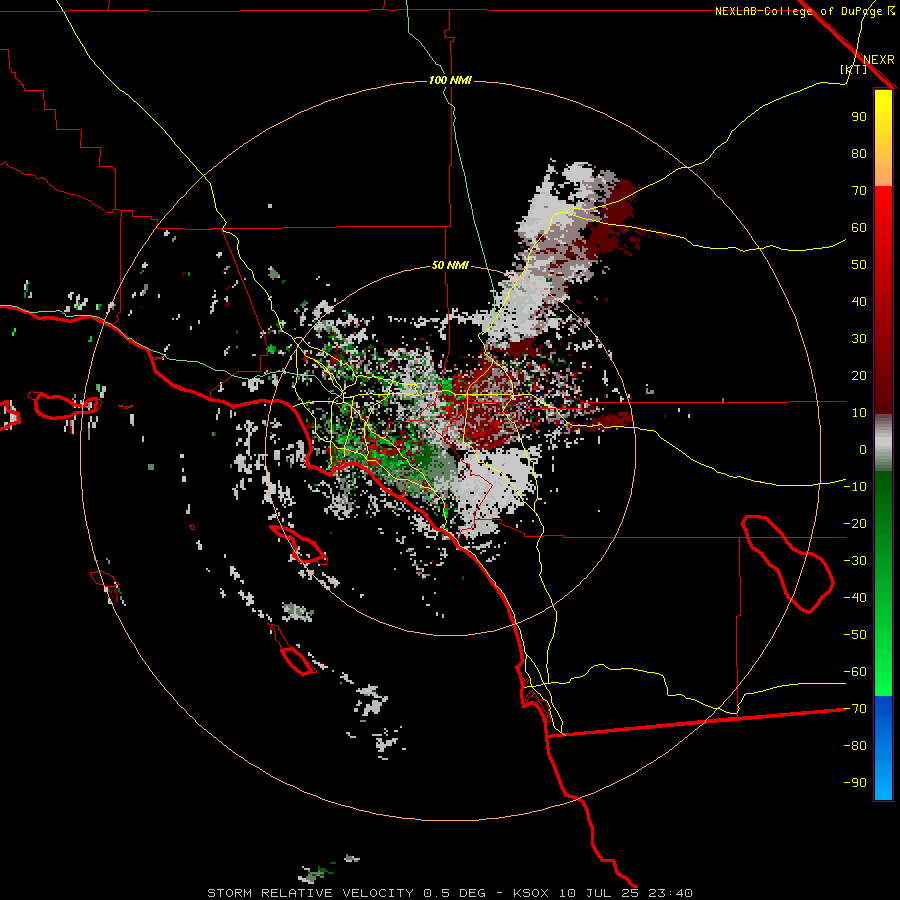Click the positive "30" scale label
Screen dimensions: 900x900
[859, 339]
